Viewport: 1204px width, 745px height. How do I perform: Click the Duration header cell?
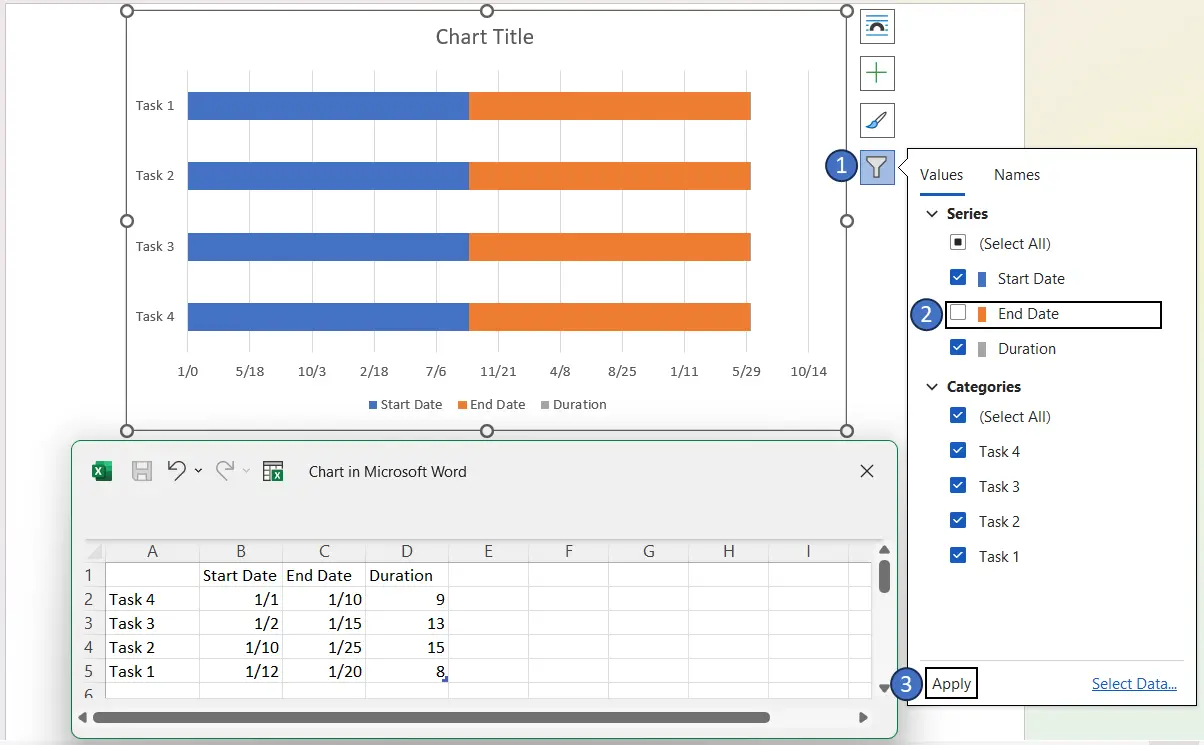point(407,575)
